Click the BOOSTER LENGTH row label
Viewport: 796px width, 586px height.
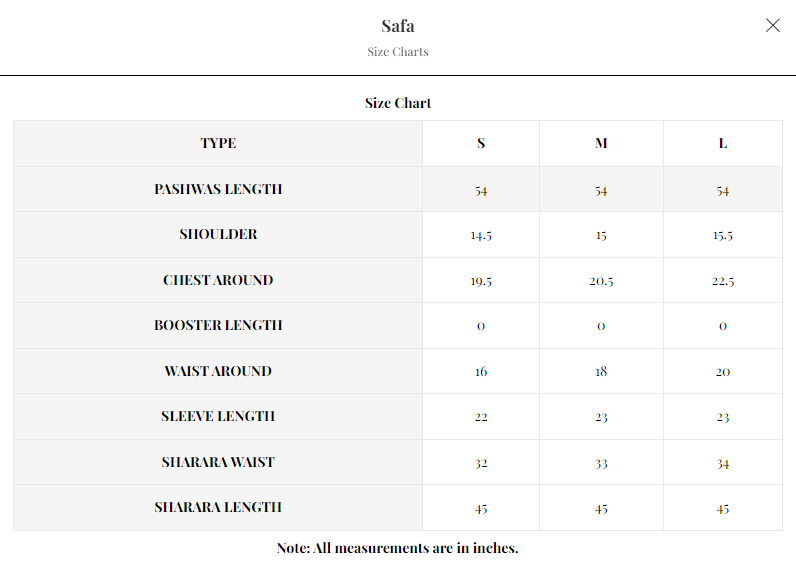[x=218, y=325]
